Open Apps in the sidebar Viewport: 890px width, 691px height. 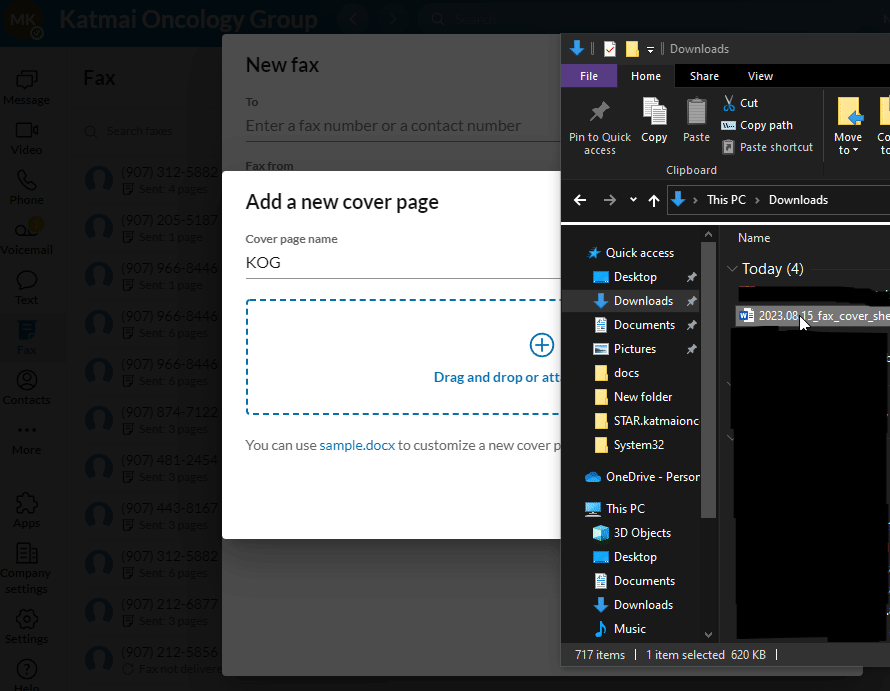pos(26,511)
